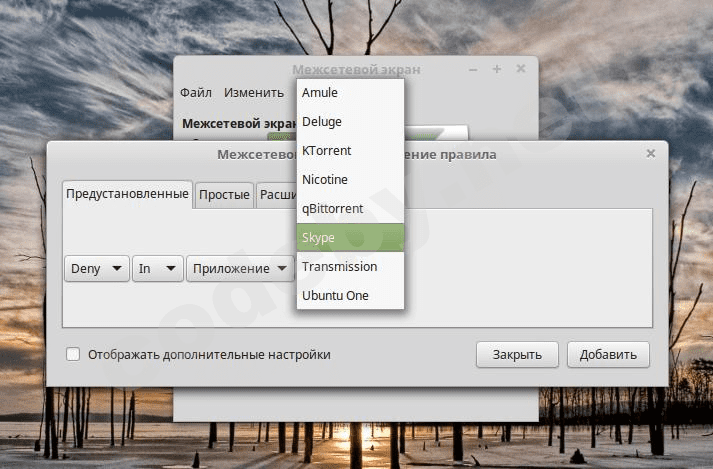Open Файл menu in Межсетевой экран window
713x469 pixels.
pyautogui.click(x=196, y=93)
